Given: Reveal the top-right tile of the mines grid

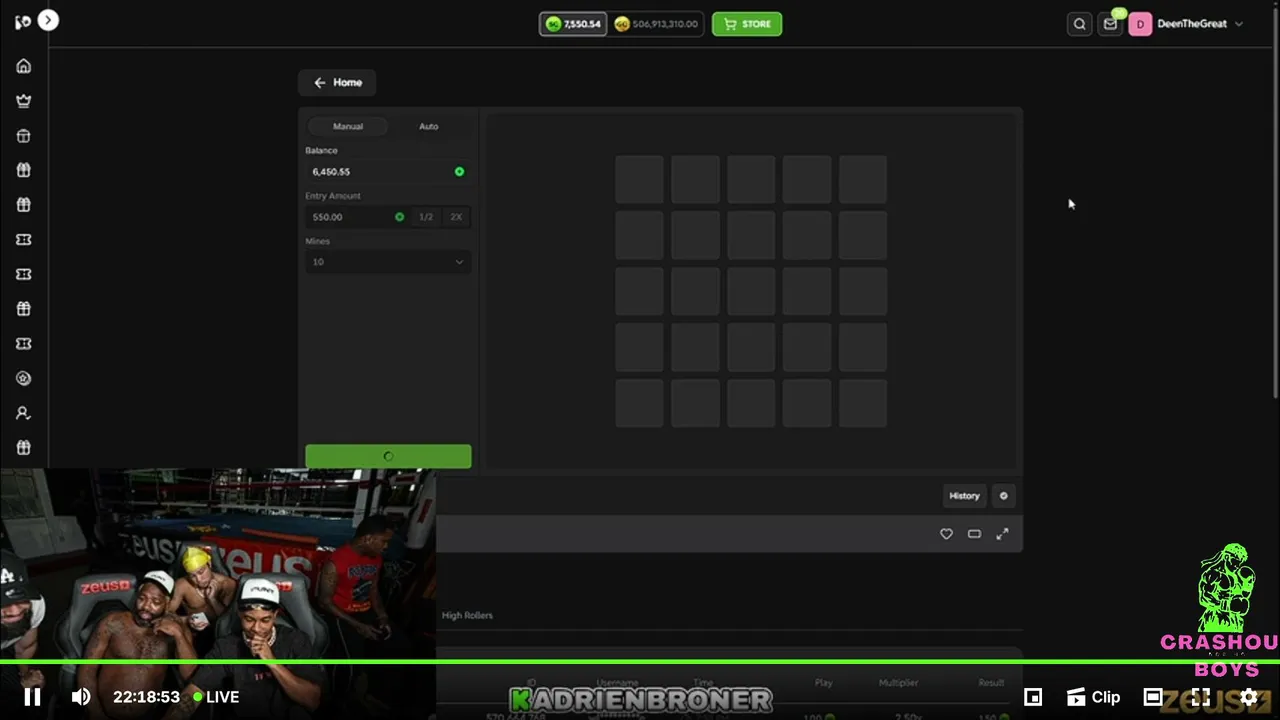Looking at the screenshot, I should [x=863, y=179].
